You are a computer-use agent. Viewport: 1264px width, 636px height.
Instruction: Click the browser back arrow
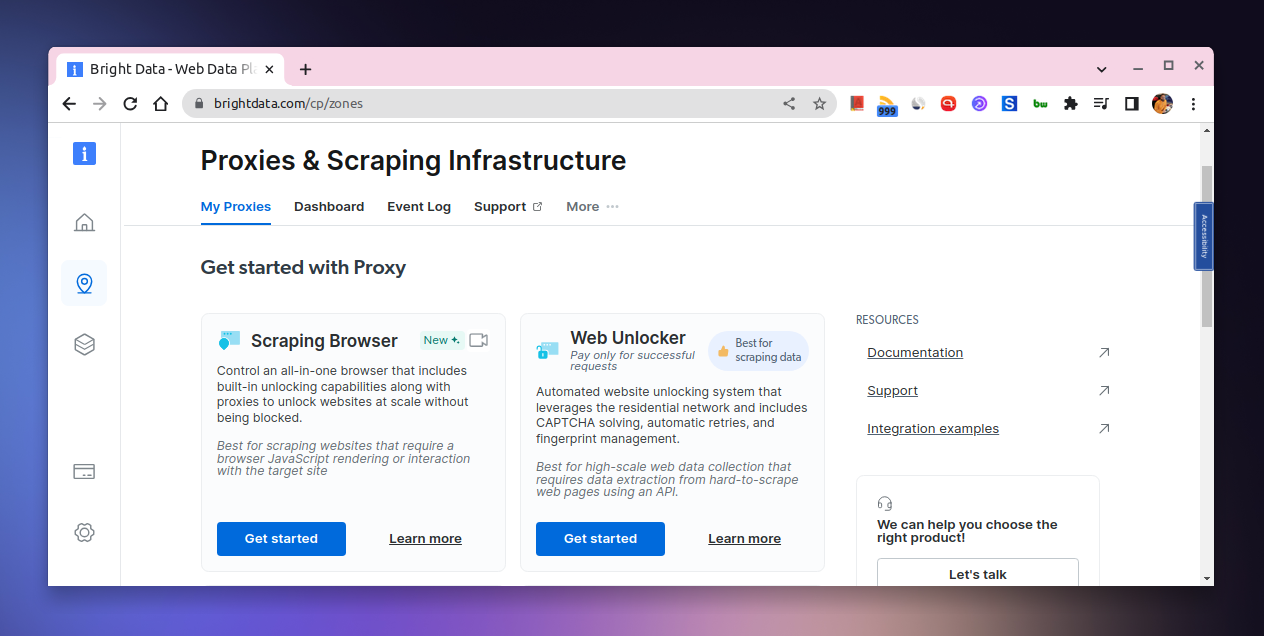[x=69, y=103]
